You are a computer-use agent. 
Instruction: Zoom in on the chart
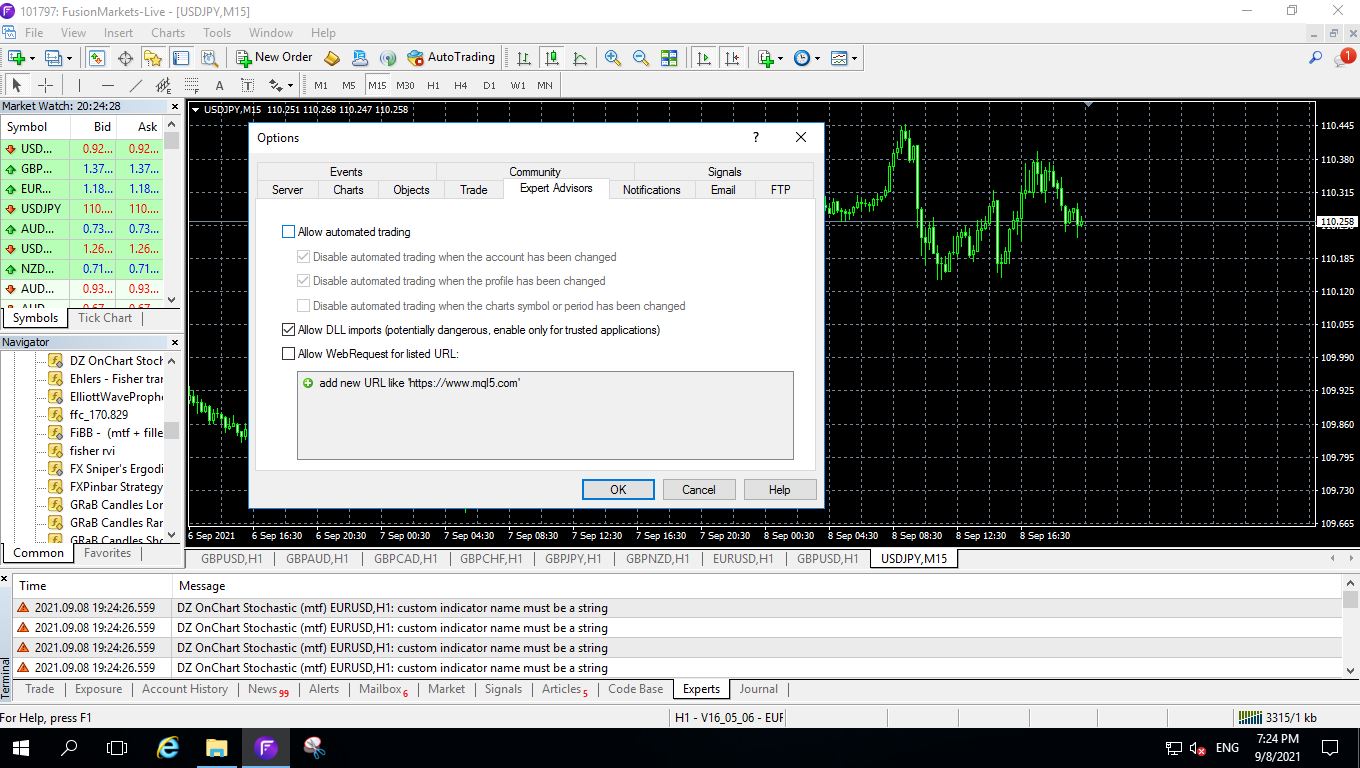(x=612, y=58)
